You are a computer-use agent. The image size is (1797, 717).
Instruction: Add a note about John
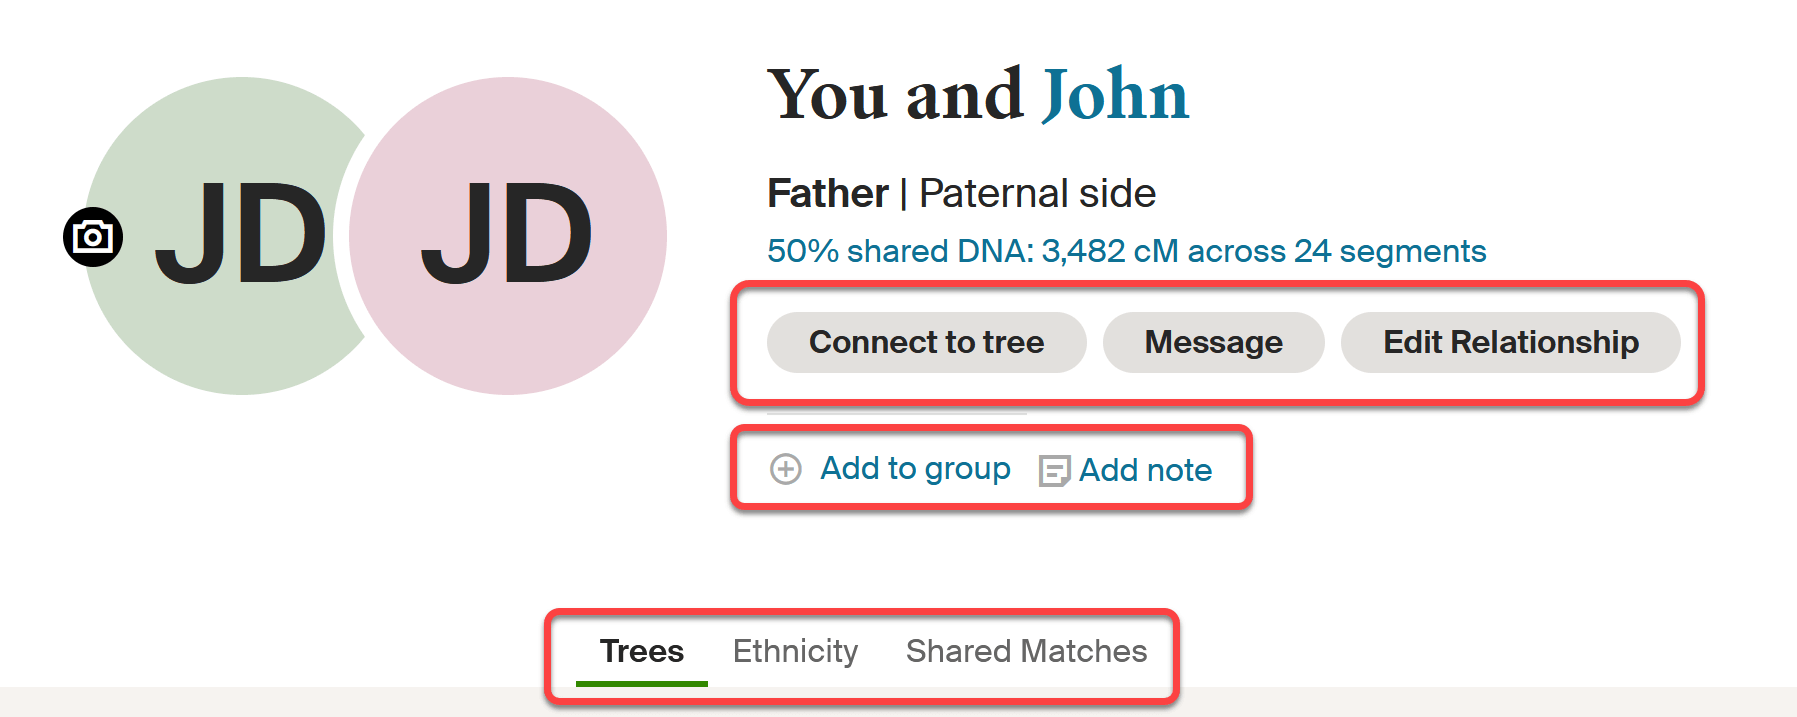click(1146, 470)
